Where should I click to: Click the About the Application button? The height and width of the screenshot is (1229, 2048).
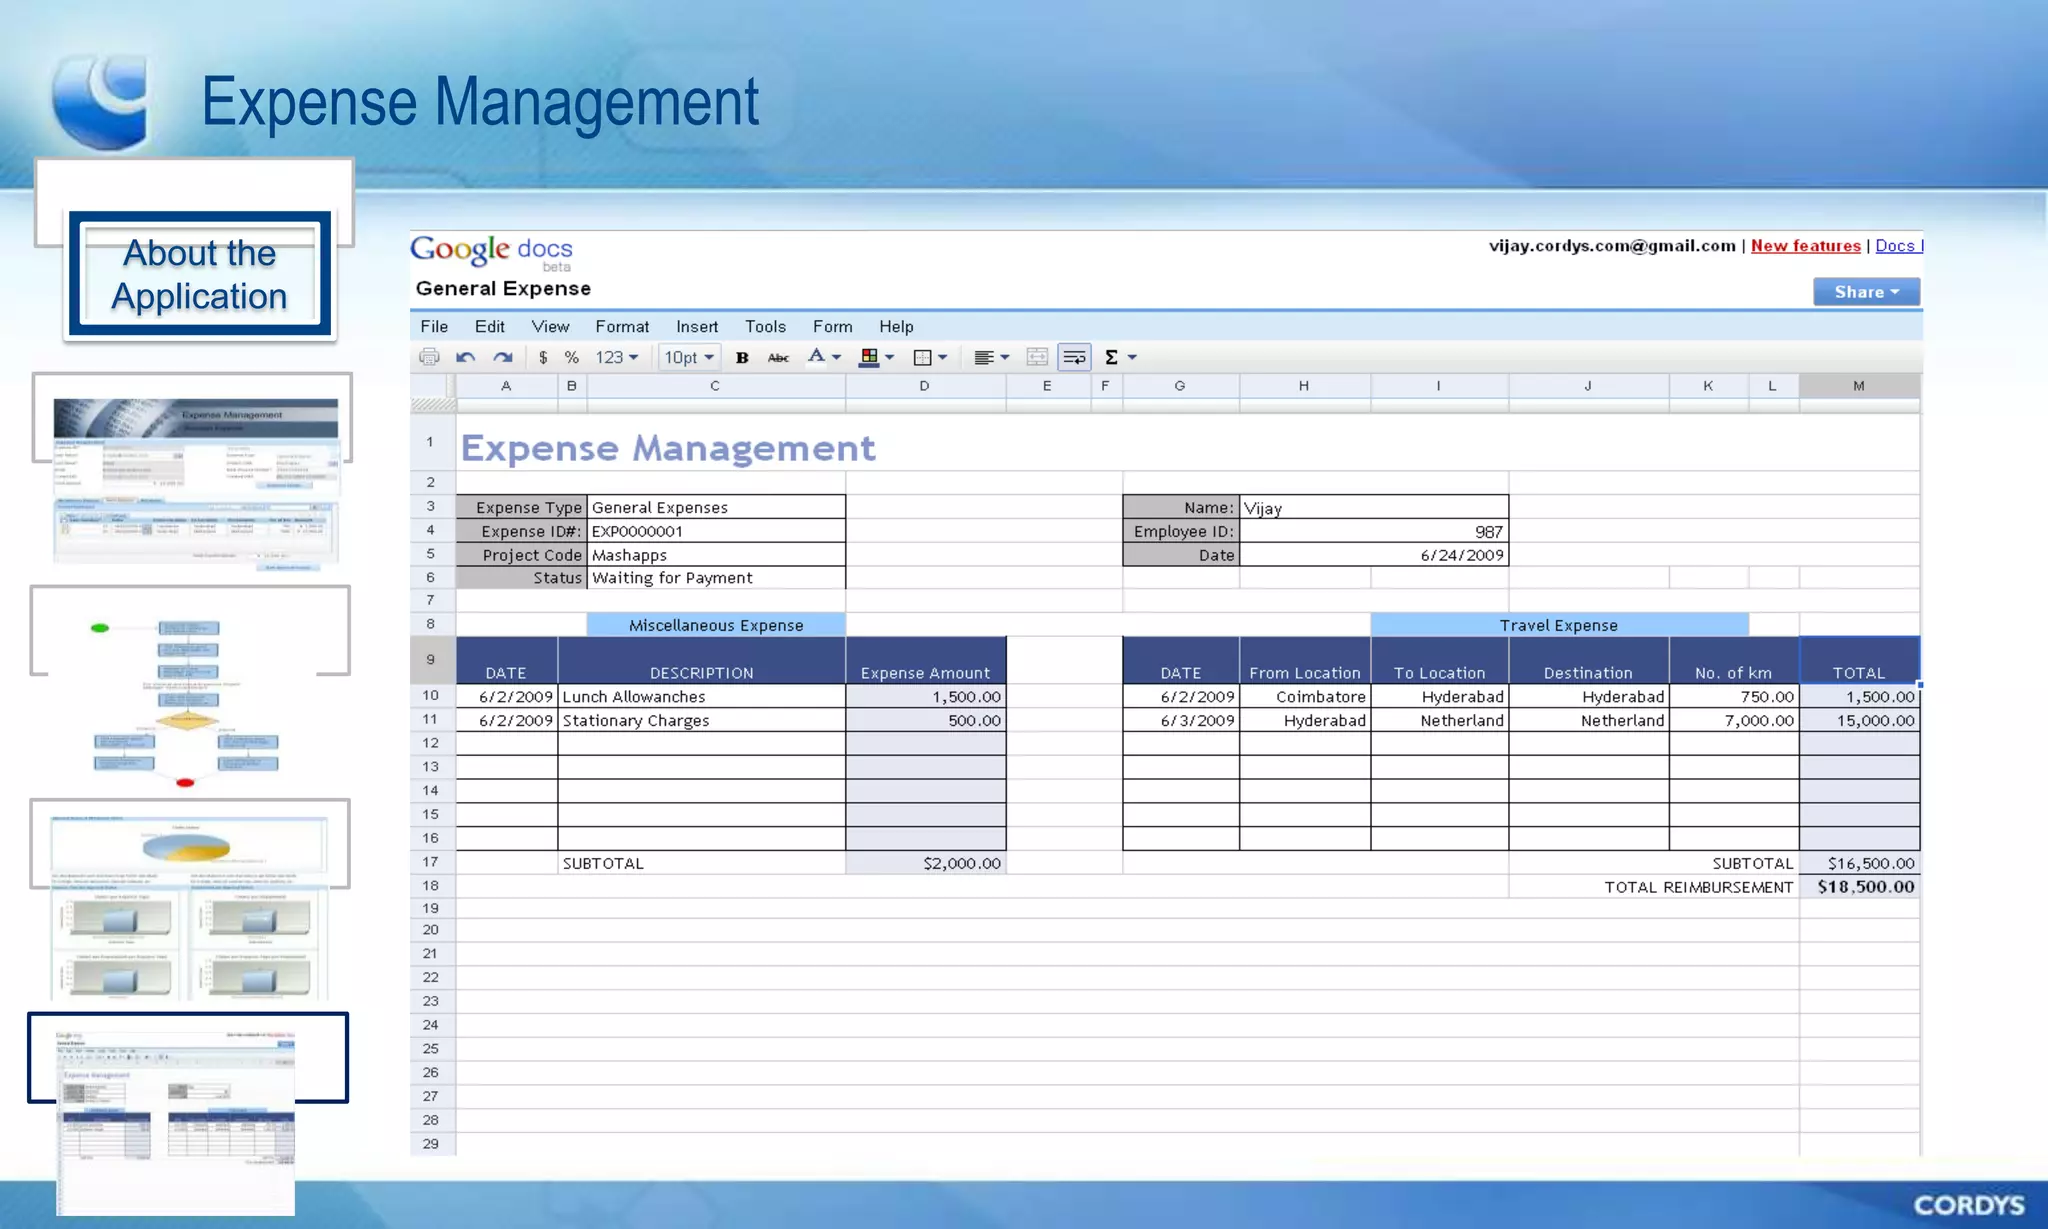pyautogui.click(x=199, y=274)
